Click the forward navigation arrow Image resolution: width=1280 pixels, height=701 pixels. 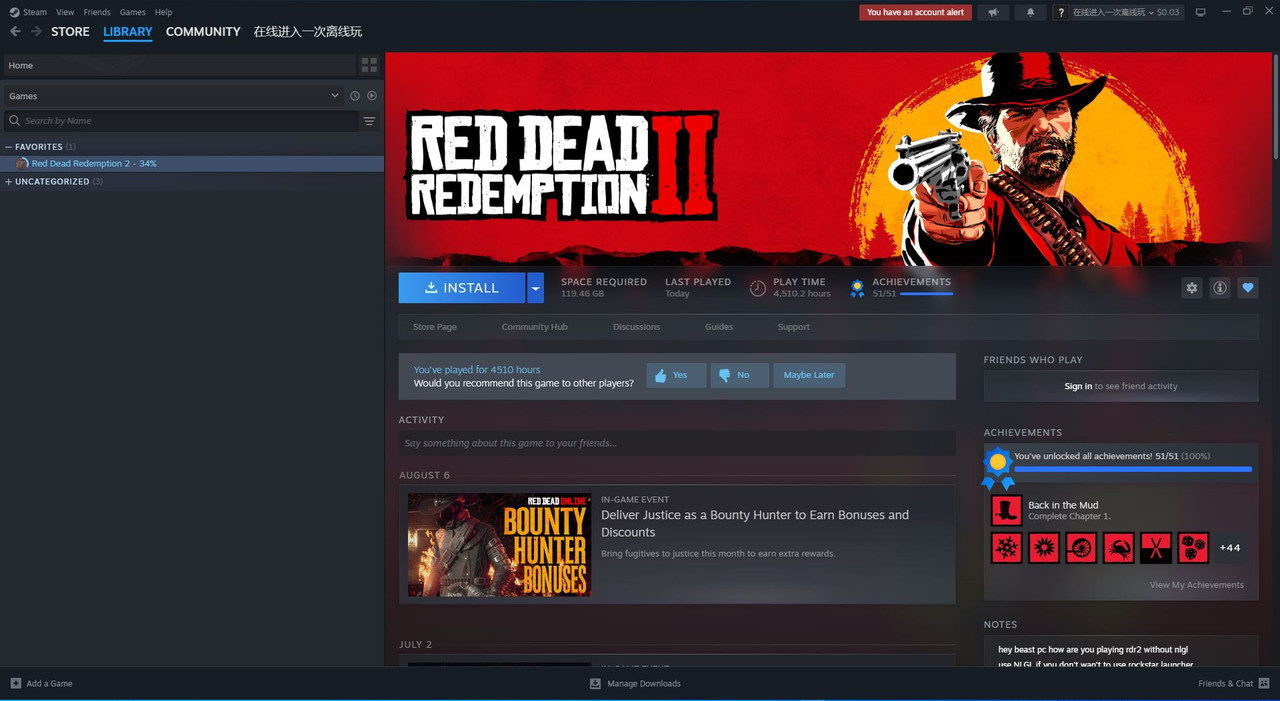[x=37, y=32]
